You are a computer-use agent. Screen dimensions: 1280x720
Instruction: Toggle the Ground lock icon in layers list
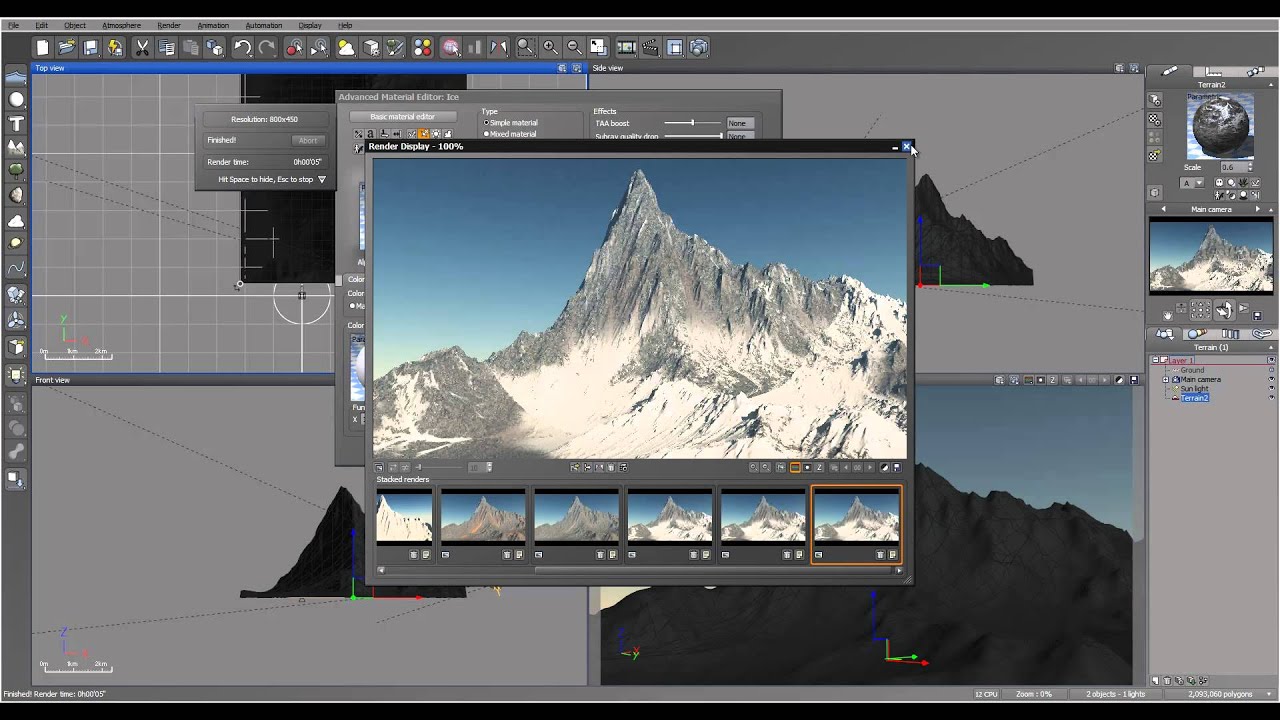point(1272,370)
